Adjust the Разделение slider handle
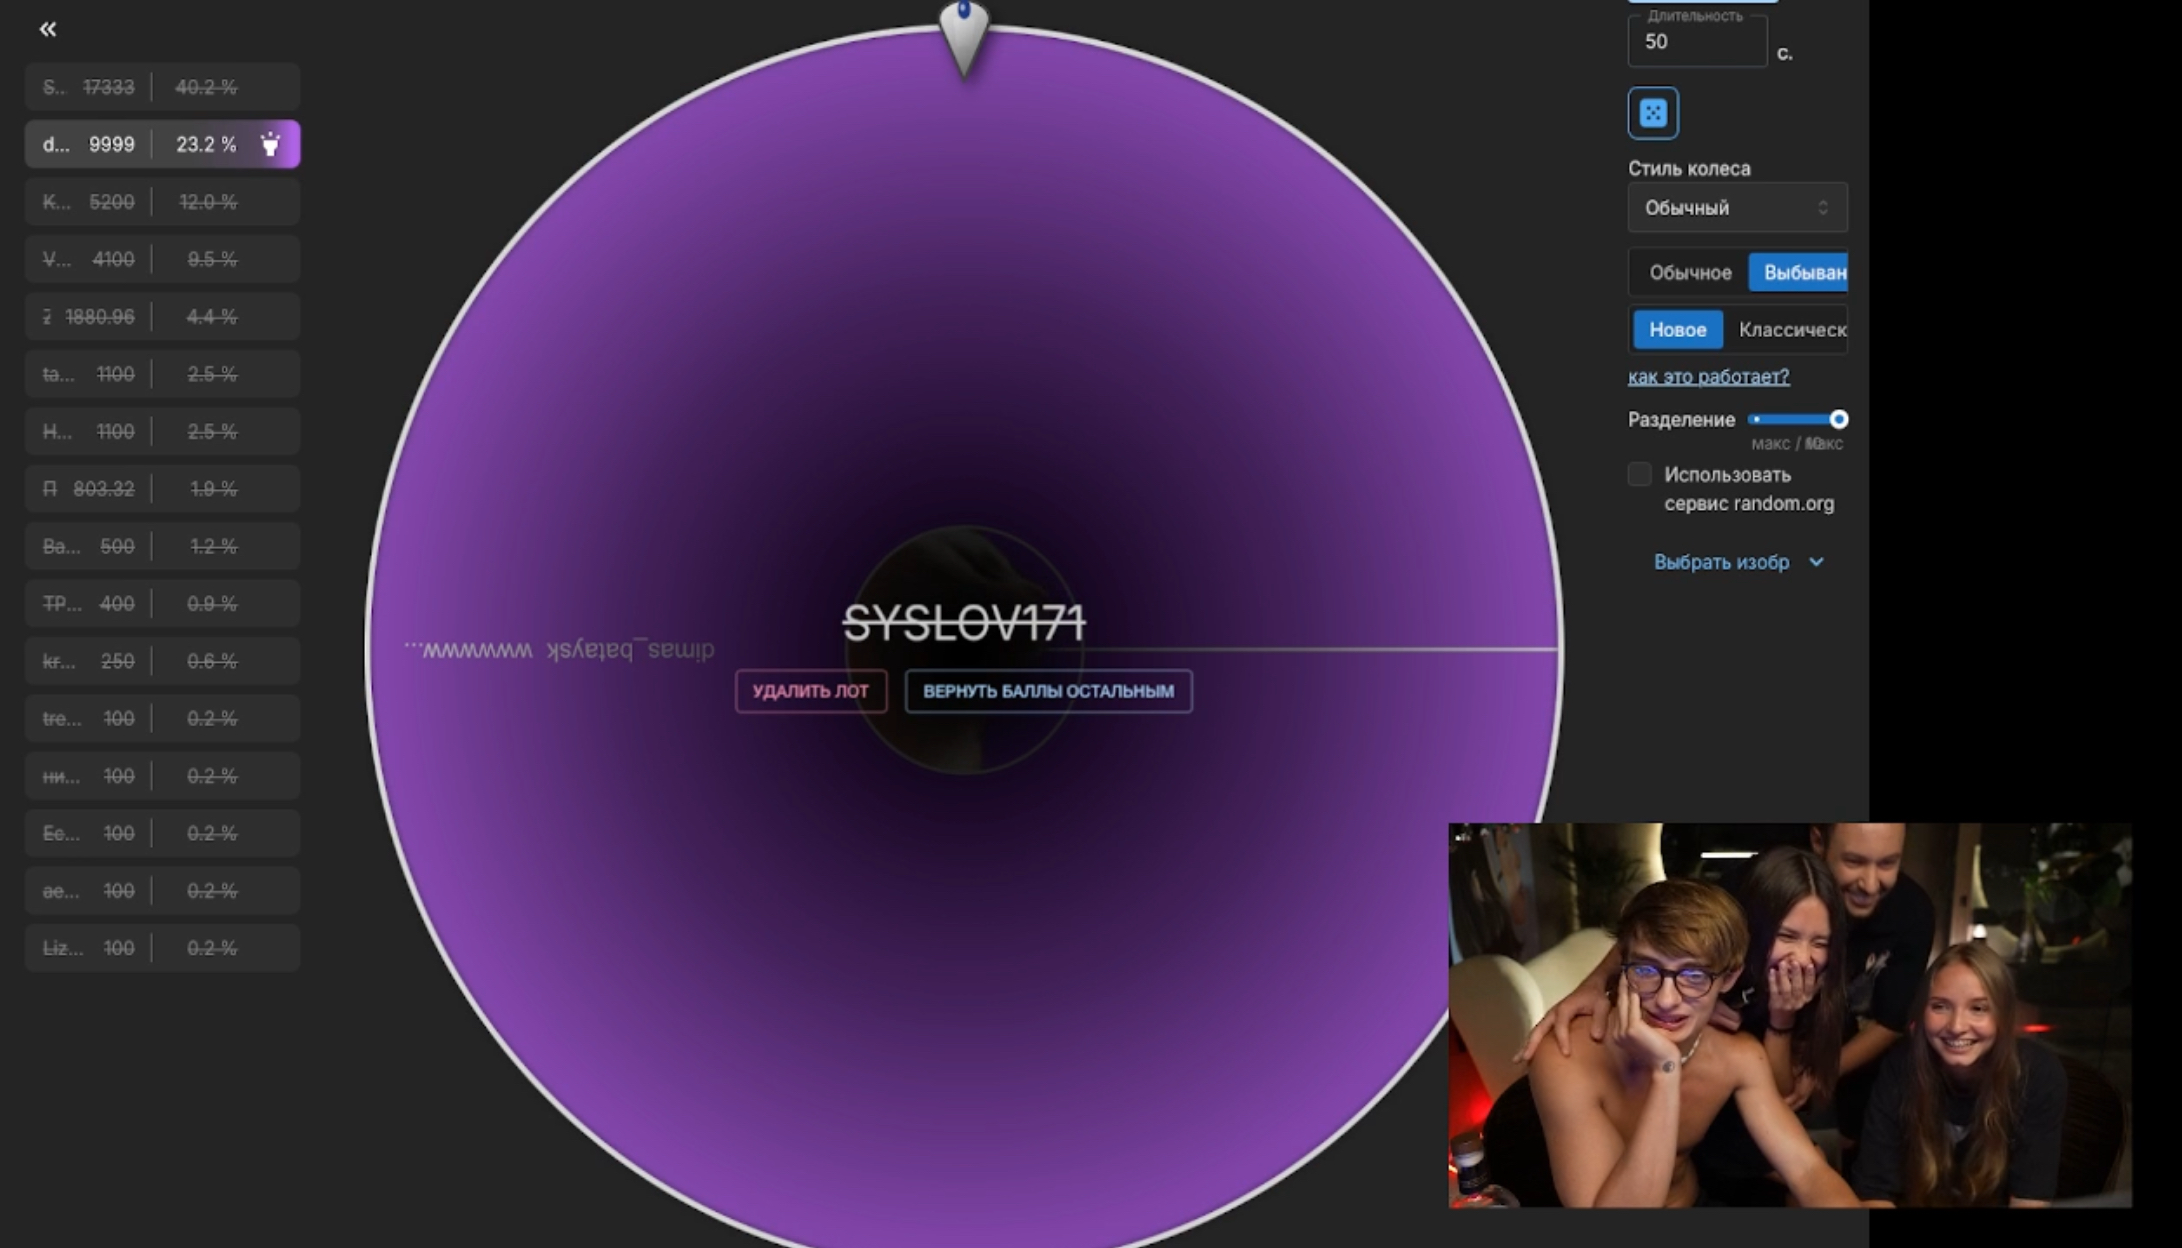The height and width of the screenshot is (1248, 2182). tap(1838, 419)
